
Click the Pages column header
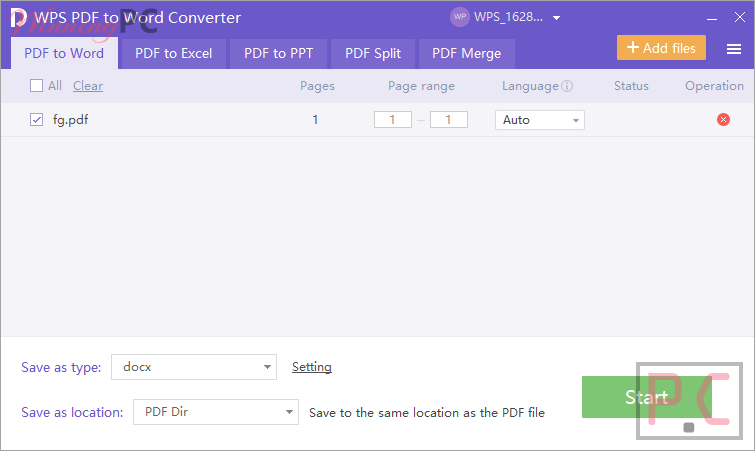(317, 86)
